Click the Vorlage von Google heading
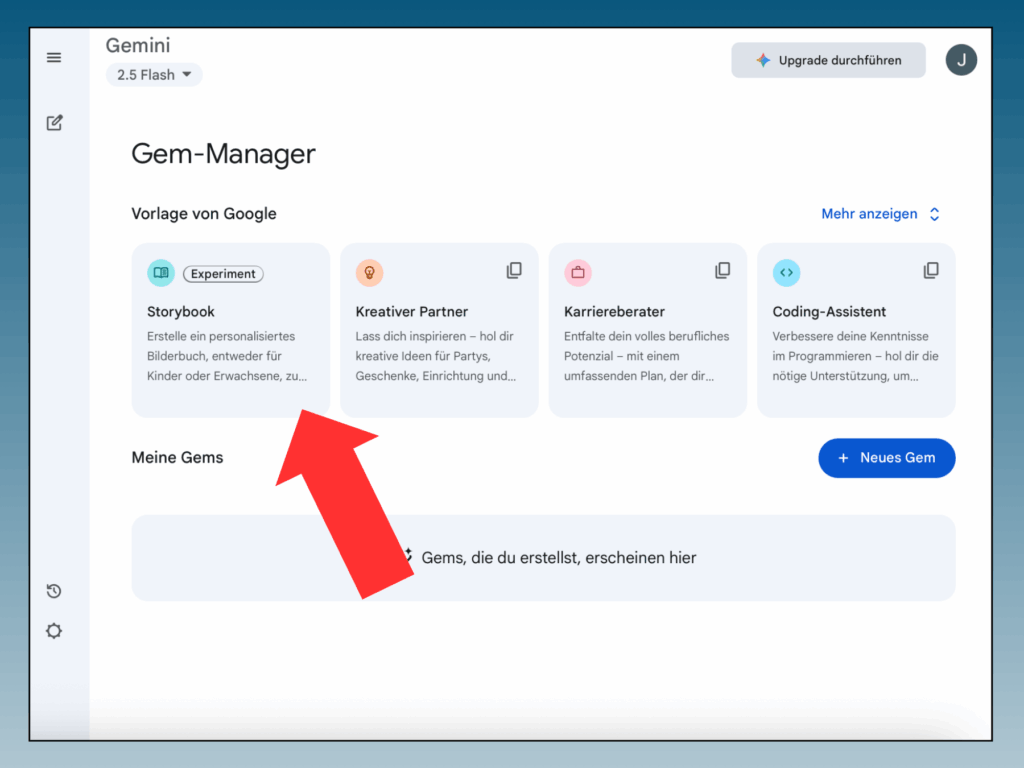 click(204, 214)
